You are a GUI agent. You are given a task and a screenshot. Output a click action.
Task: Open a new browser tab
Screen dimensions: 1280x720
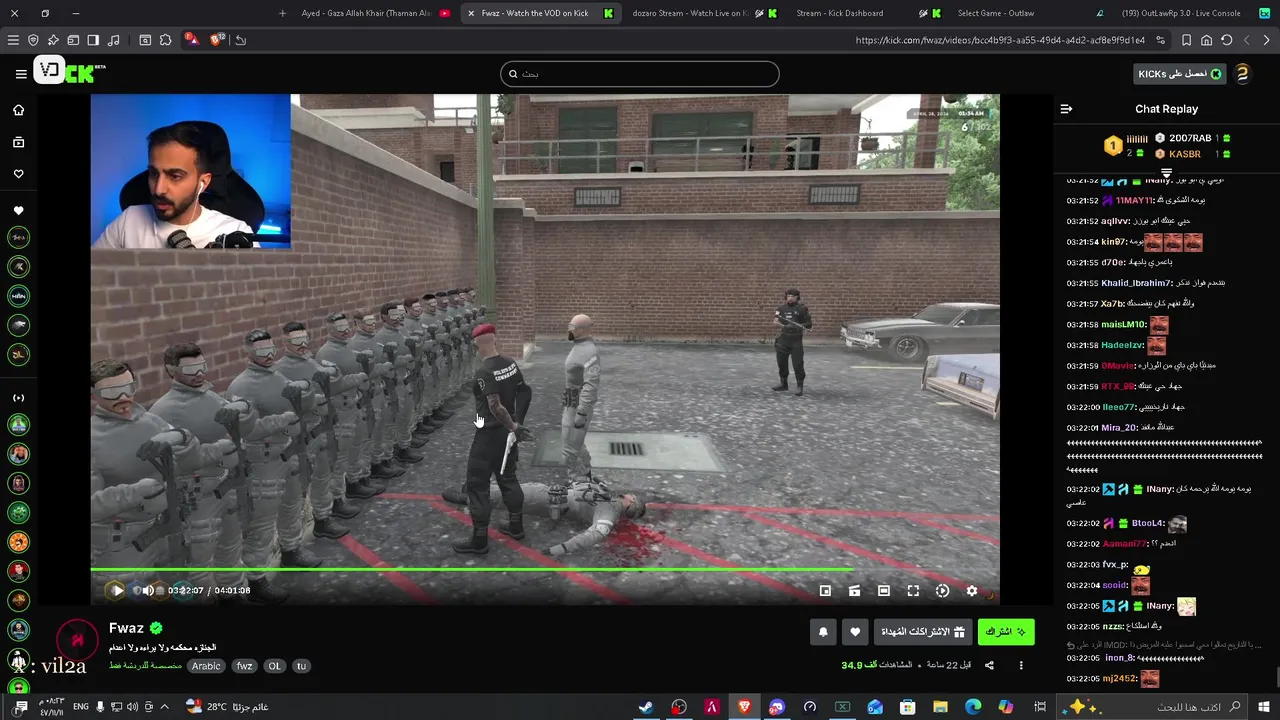282,13
